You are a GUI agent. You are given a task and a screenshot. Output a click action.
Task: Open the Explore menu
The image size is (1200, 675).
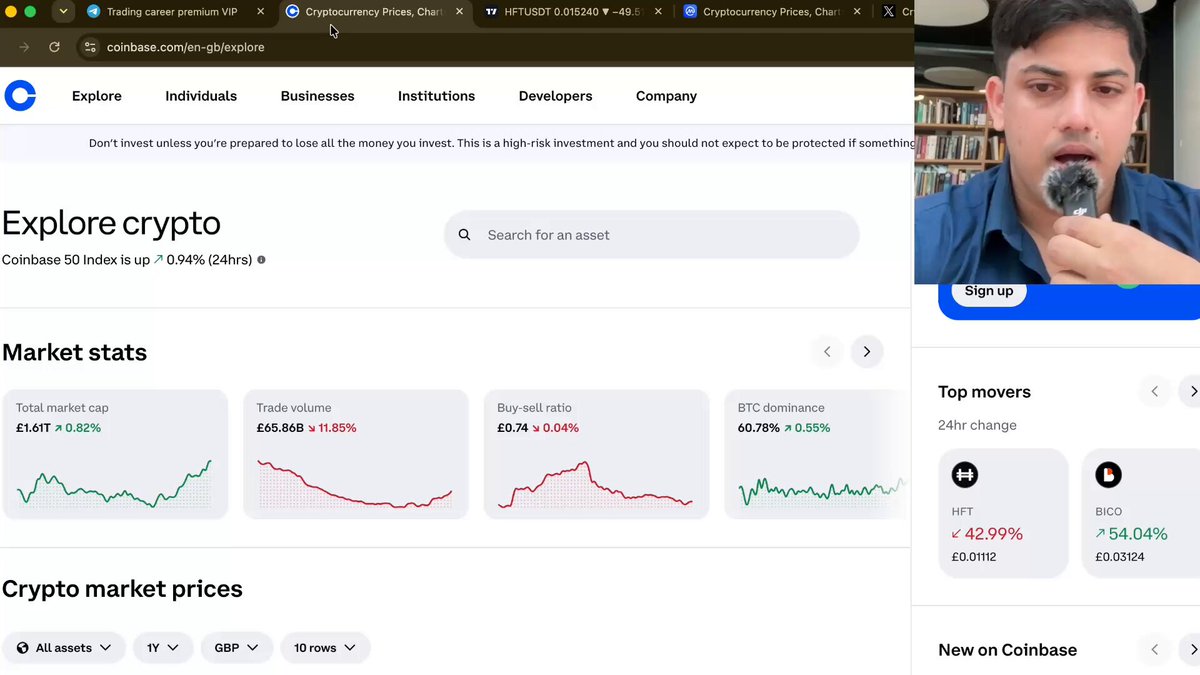click(97, 96)
